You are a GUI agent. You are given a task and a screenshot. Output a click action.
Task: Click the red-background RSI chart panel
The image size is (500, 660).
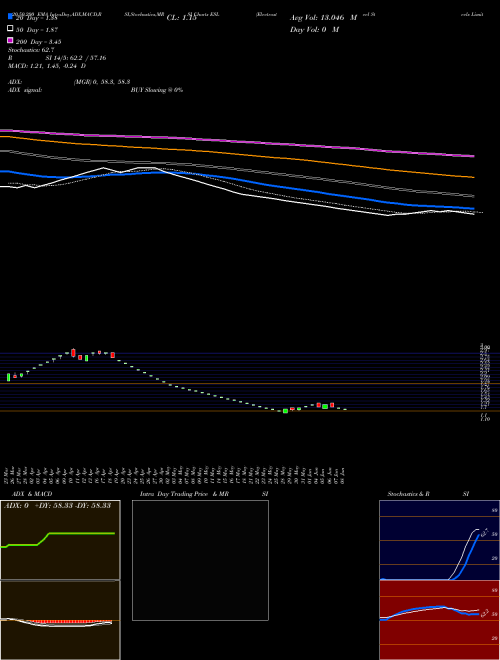click(439, 620)
